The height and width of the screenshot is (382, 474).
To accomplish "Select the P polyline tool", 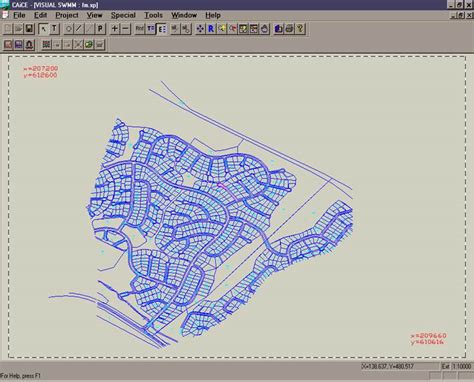I will click(100, 29).
